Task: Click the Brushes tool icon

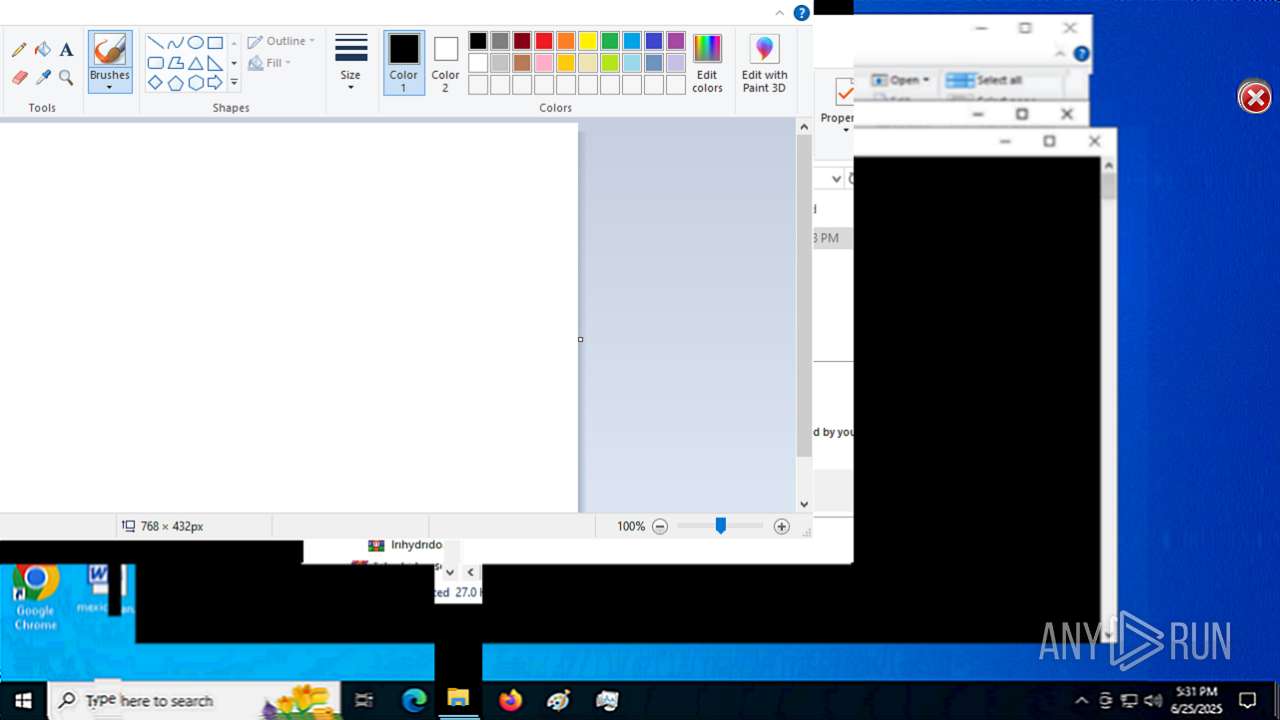Action: pyautogui.click(x=109, y=50)
